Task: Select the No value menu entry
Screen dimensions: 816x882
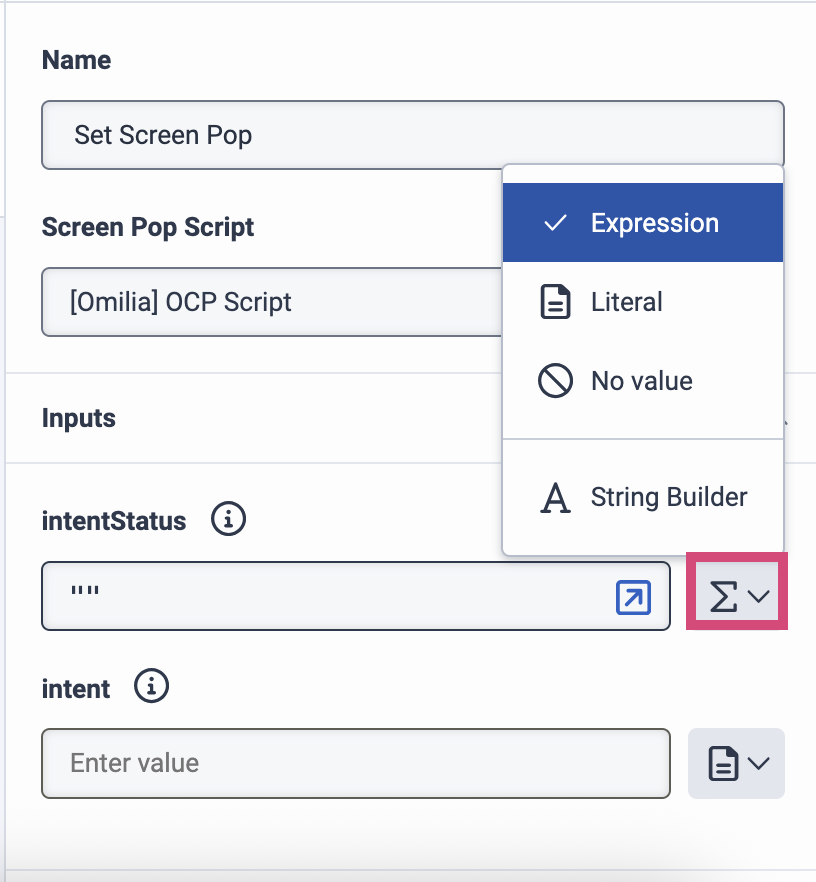Action: pos(641,381)
